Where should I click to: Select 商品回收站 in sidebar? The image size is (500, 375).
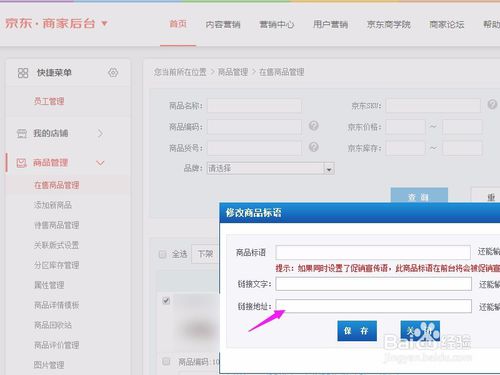(53, 325)
